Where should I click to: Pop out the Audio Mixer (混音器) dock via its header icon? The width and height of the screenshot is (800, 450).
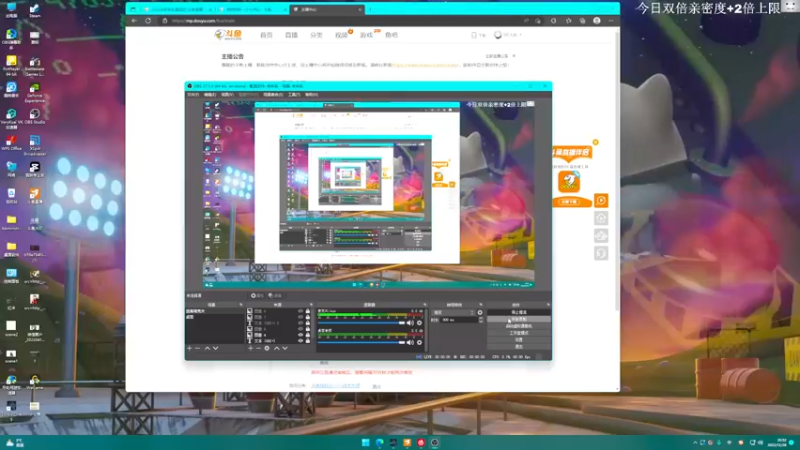(424, 305)
